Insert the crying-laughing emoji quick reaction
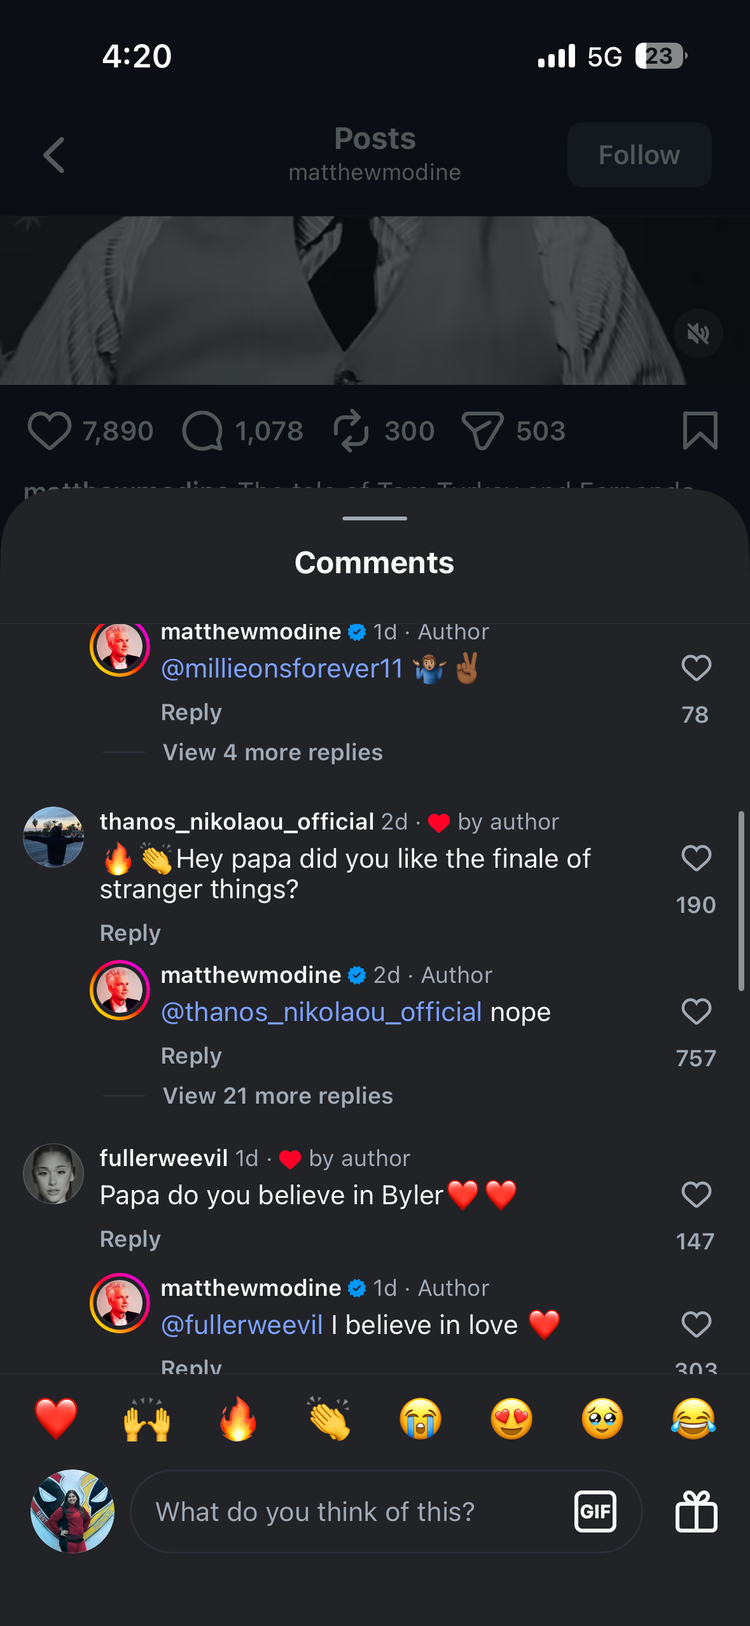 pyautogui.click(x=693, y=1419)
